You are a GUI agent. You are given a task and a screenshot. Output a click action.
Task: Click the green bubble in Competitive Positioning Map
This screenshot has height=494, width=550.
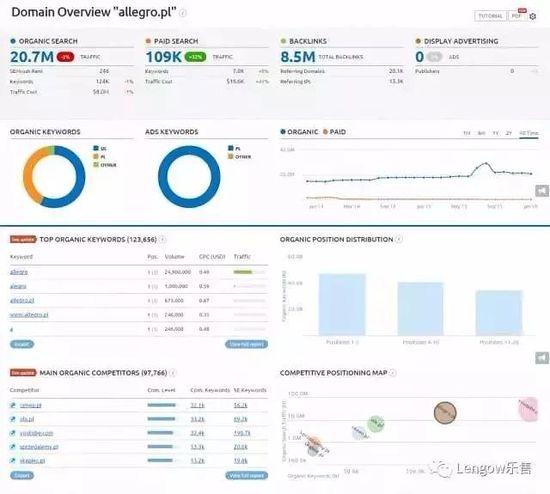tap(376, 424)
